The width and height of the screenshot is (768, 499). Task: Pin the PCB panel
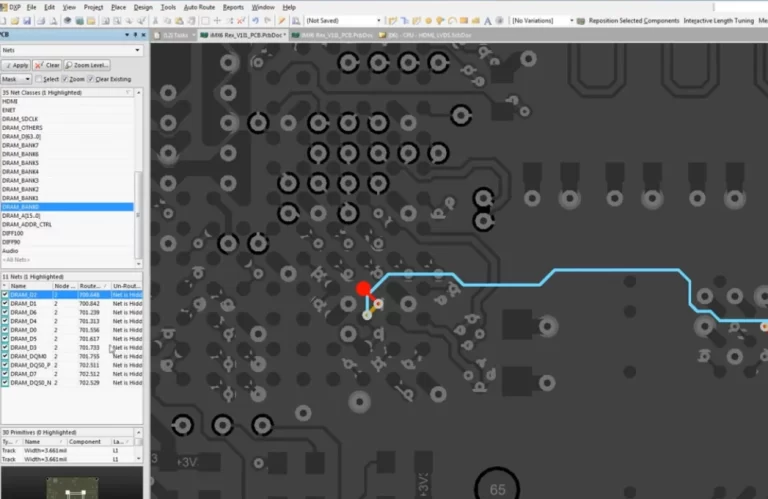point(135,35)
